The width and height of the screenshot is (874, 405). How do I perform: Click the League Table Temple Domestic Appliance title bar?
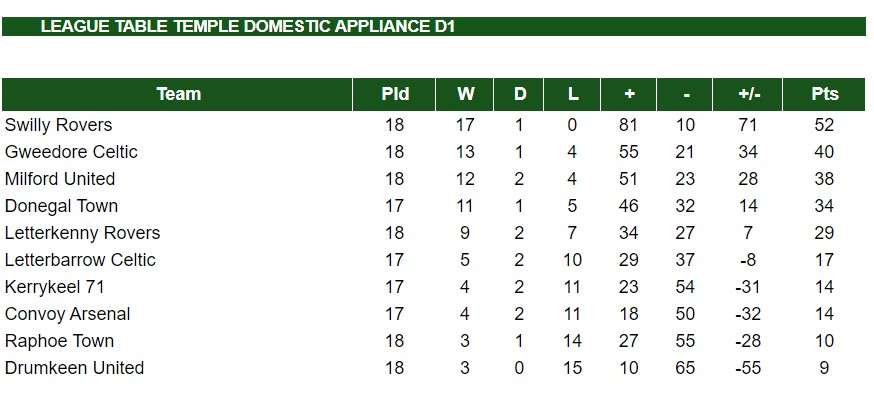tap(434, 26)
